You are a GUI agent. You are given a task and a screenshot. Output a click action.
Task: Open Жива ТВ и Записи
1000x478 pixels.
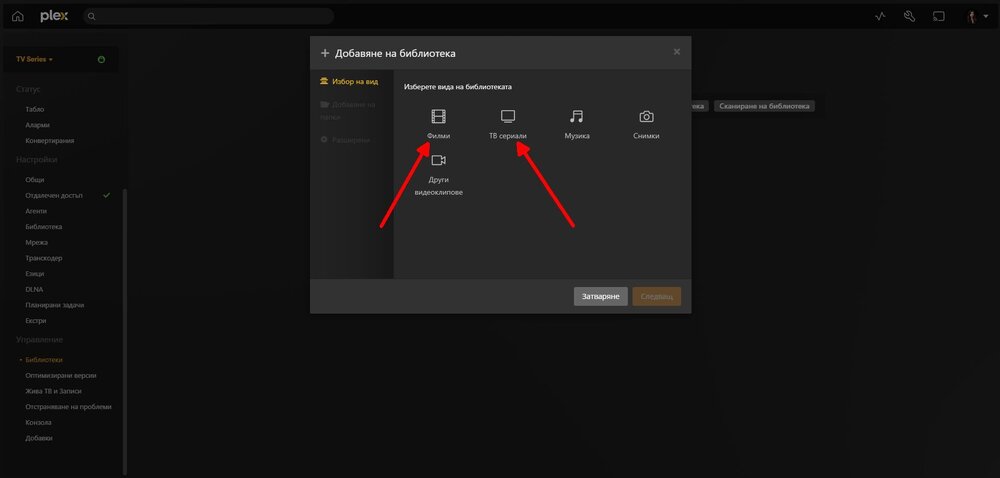tap(54, 391)
